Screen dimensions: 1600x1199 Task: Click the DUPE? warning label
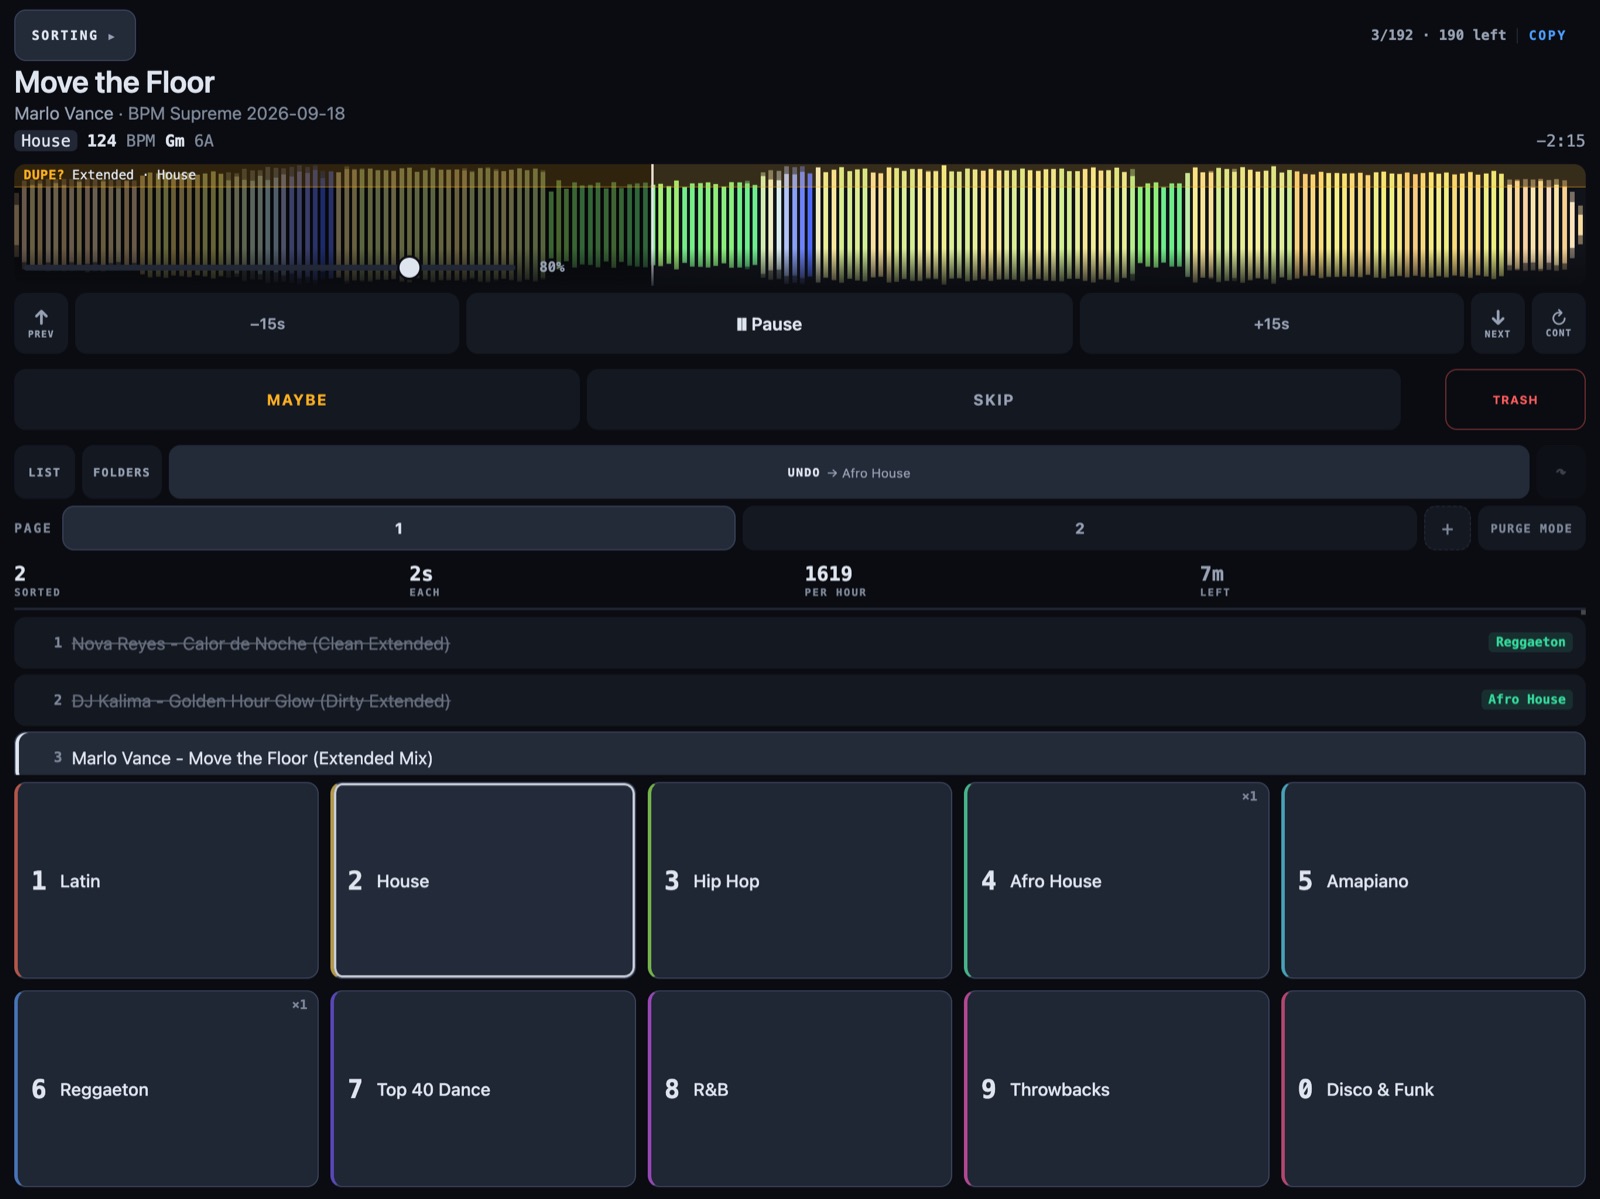44,175
